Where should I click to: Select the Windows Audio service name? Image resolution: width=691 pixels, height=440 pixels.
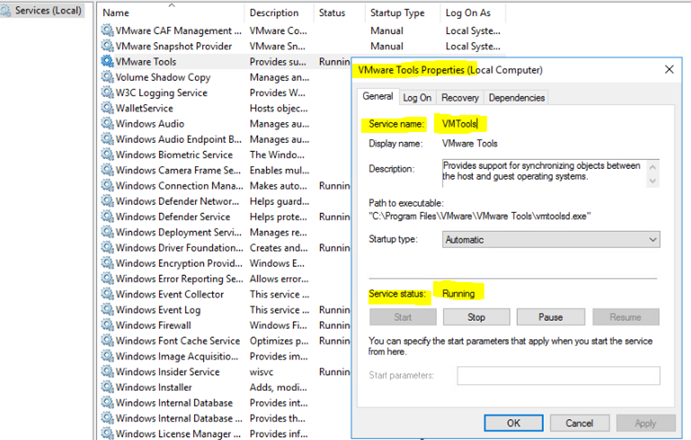coord(150,123)
